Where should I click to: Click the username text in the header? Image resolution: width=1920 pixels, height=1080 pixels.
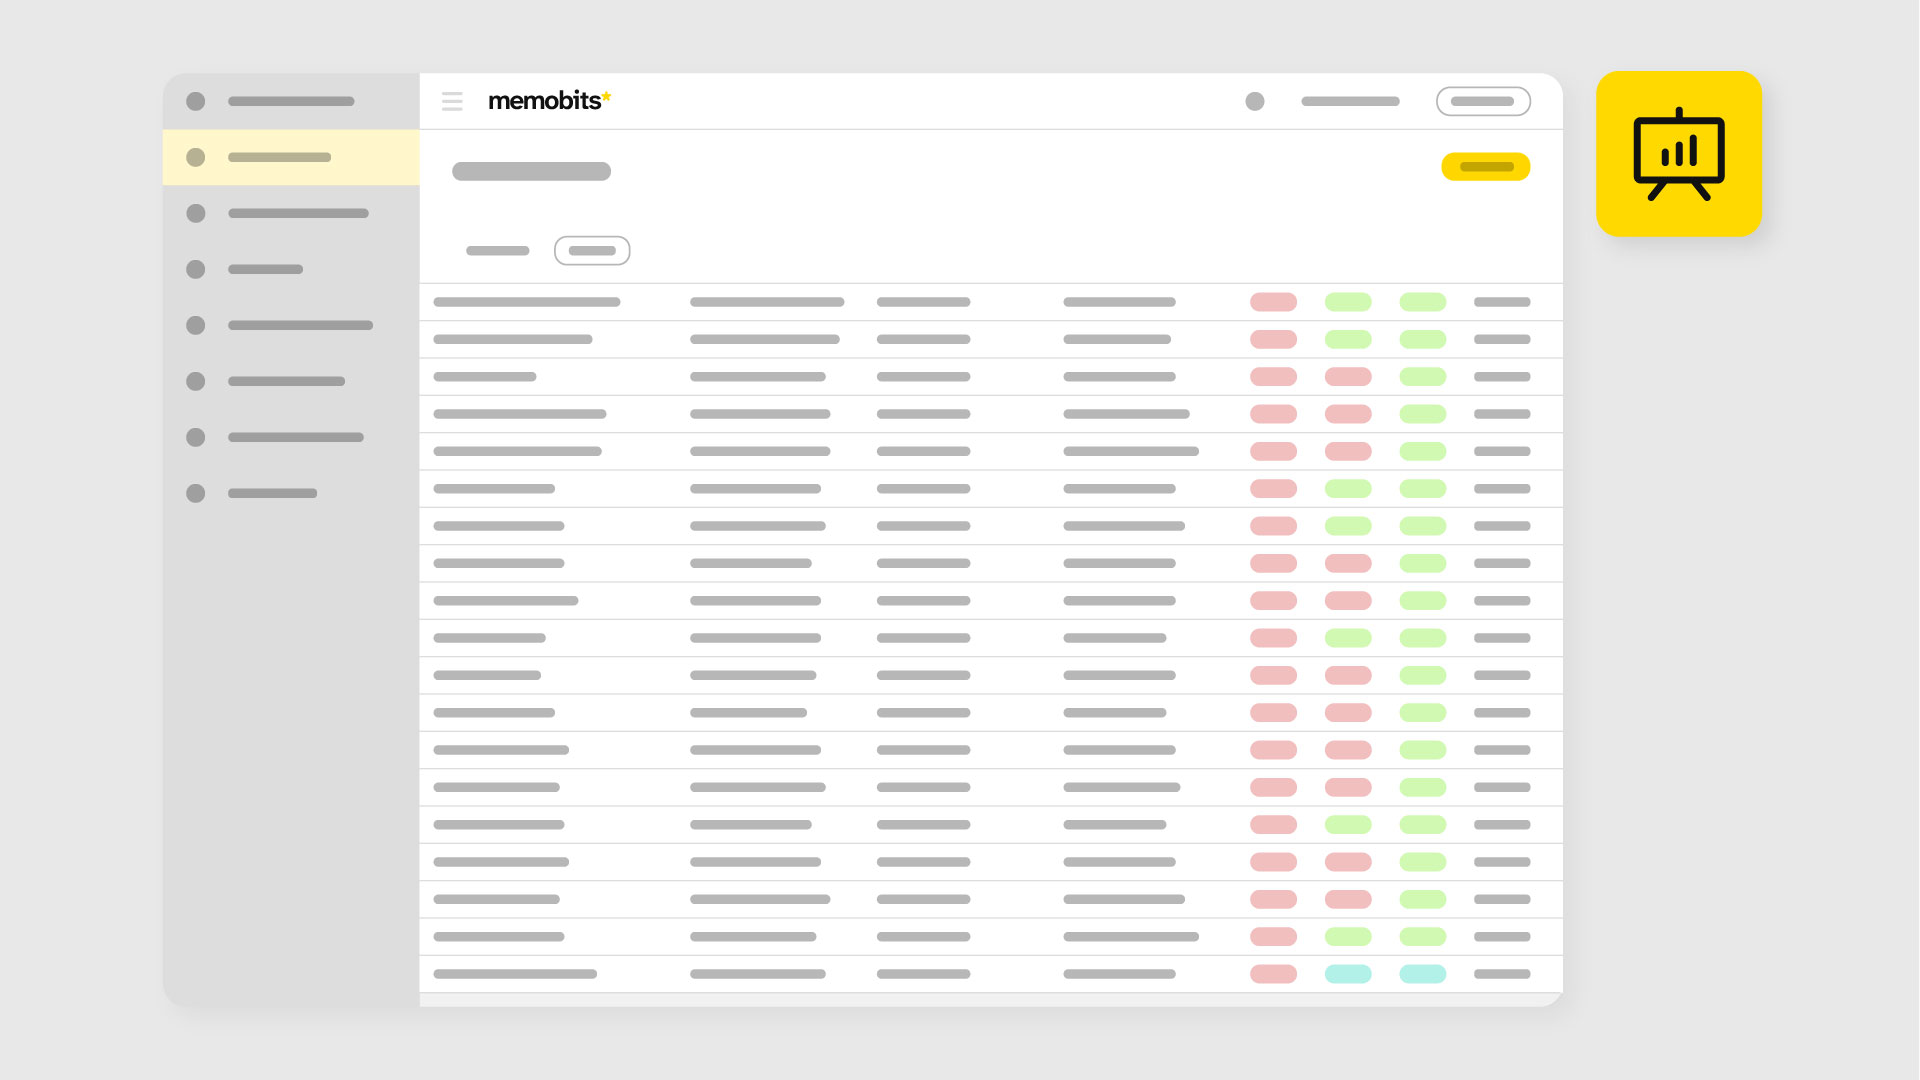[x=1350, y=101]
